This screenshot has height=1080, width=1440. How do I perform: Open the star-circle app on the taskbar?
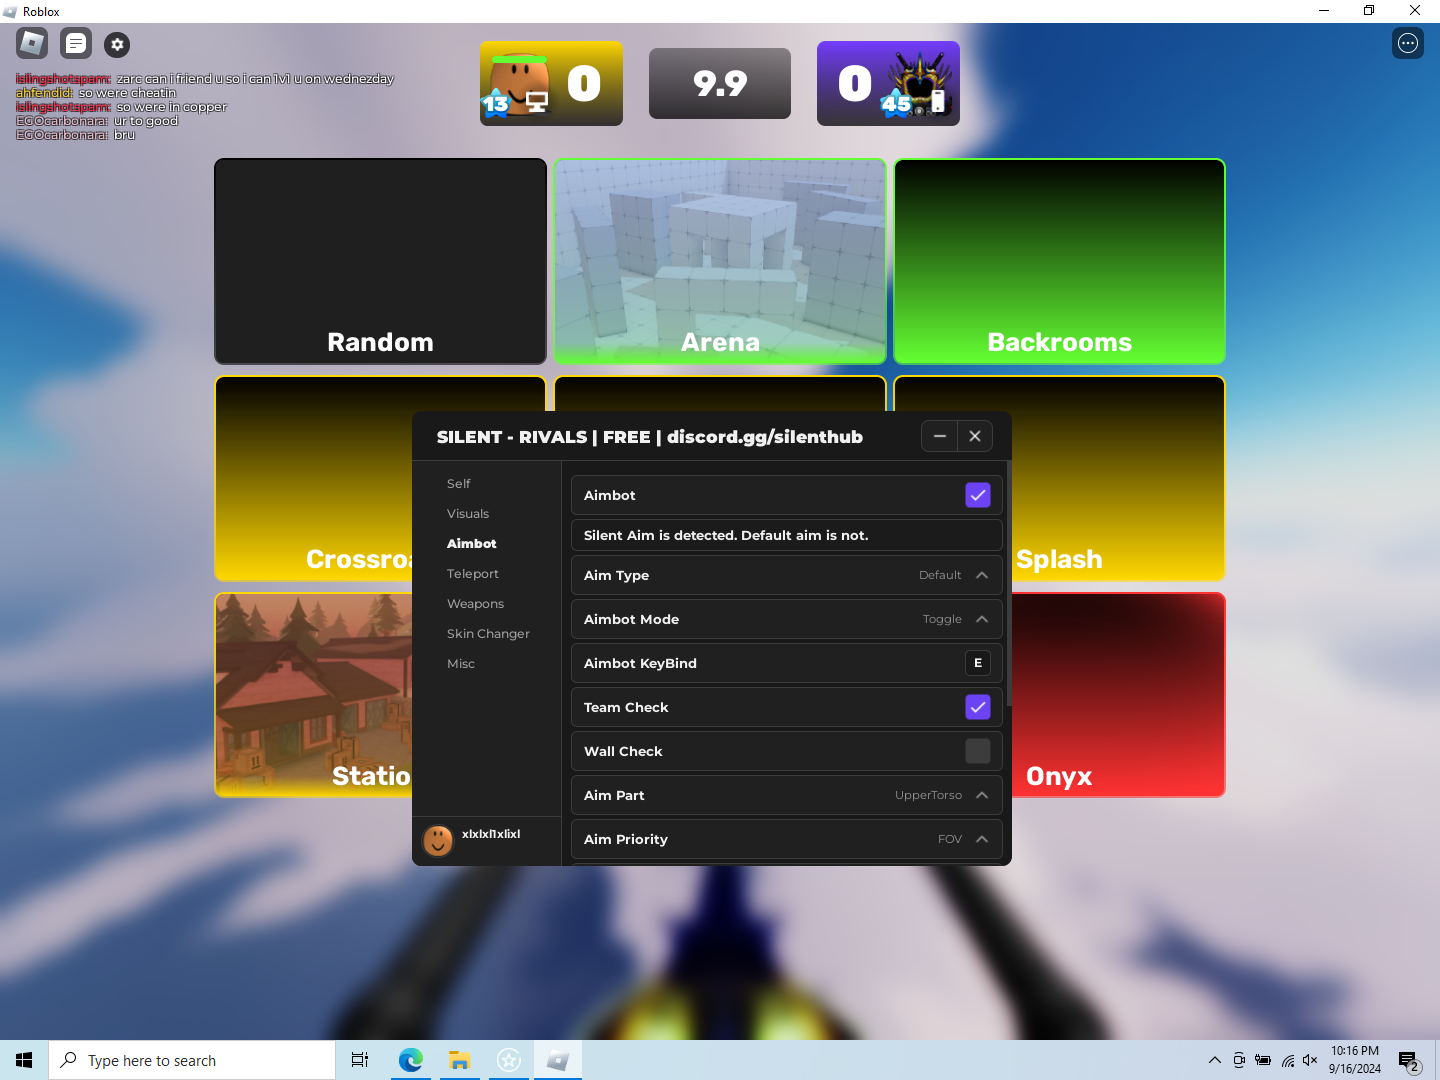coord(508,1060)
